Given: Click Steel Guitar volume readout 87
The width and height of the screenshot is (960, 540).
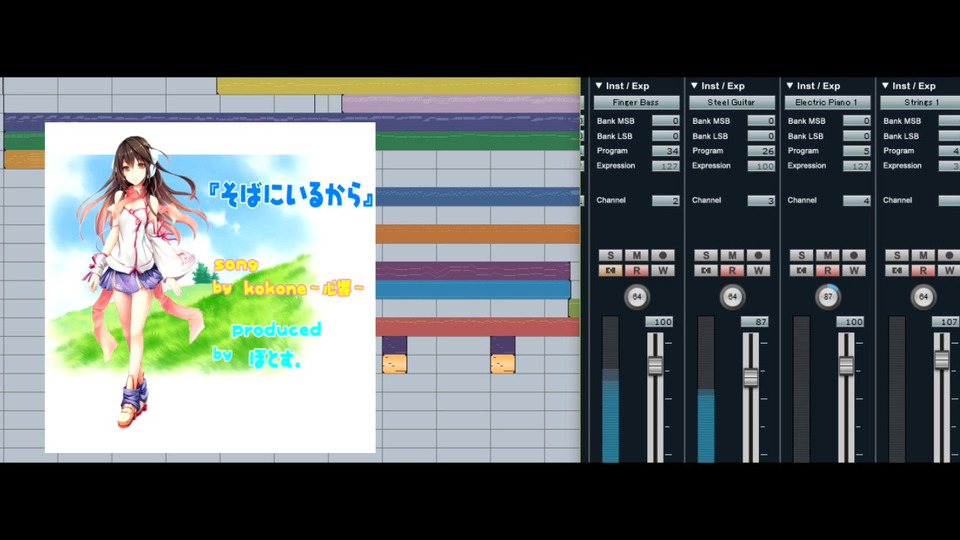Looking at the screenshot, I should (x=755, y=321).
